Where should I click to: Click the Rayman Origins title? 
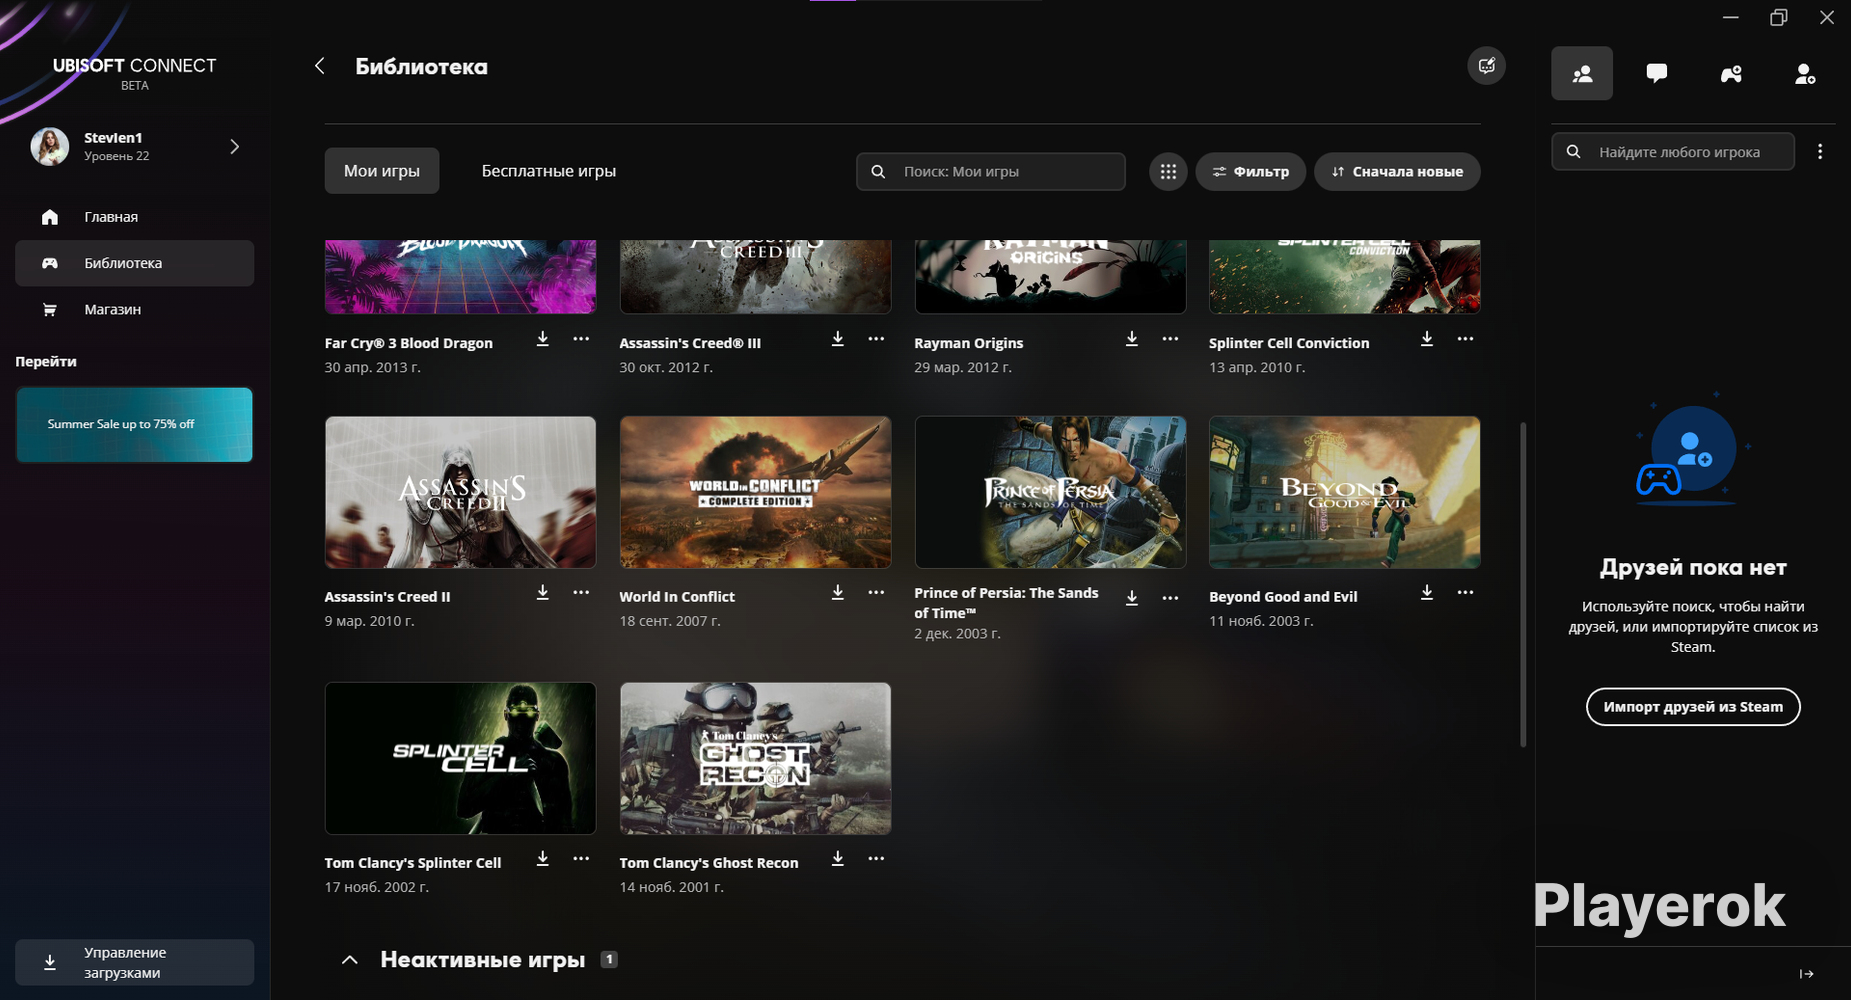coord(968,343)
